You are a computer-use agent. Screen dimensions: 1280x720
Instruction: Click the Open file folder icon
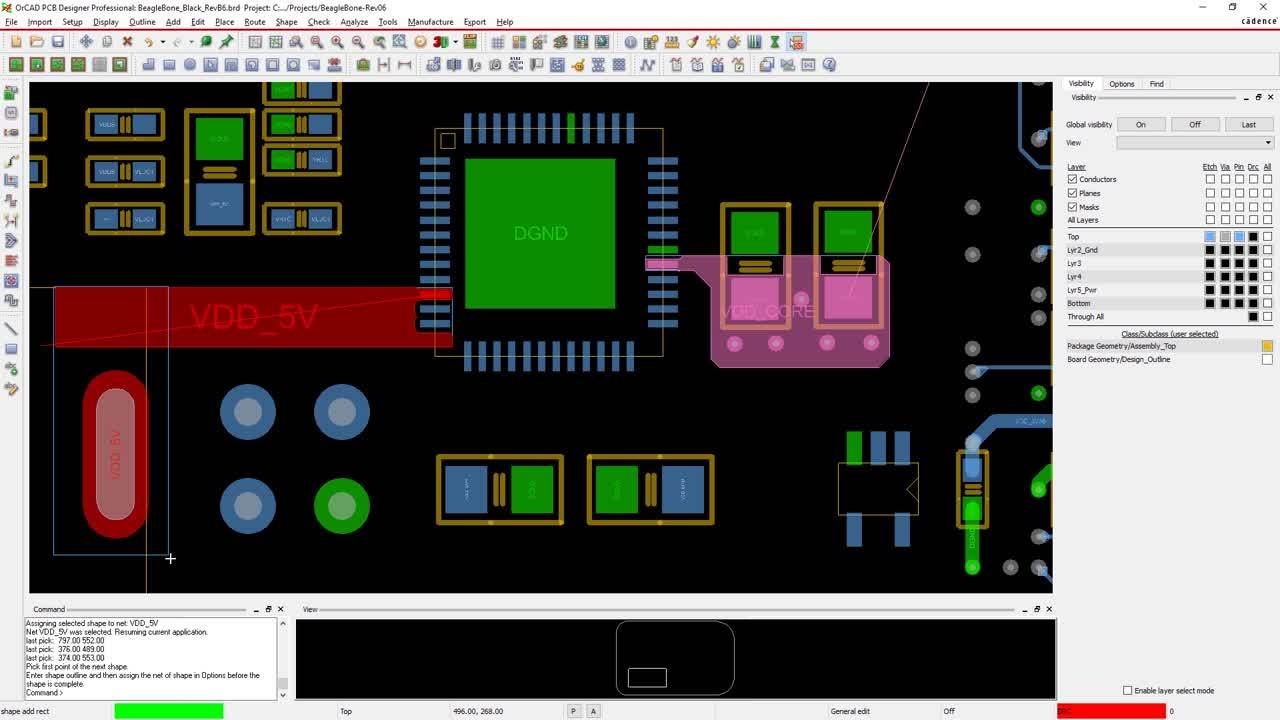(x=37, y=42)
